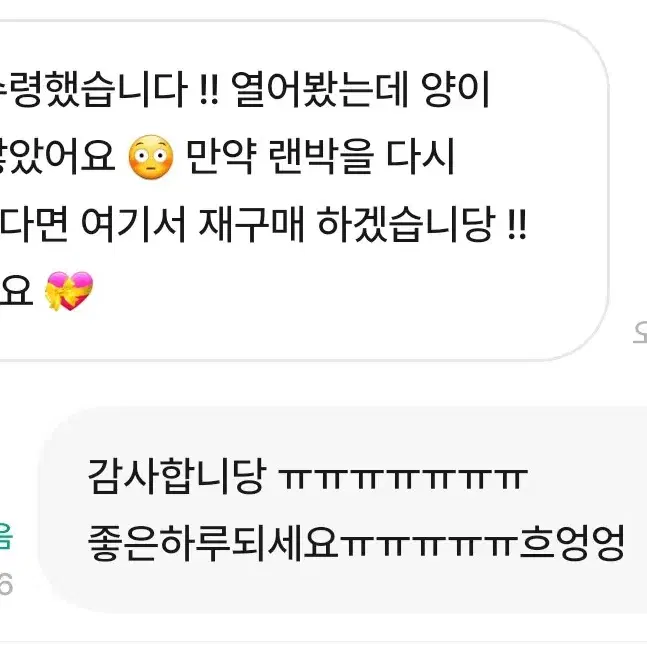Click the word '재구매' in the message

click(x=251, y=224)
